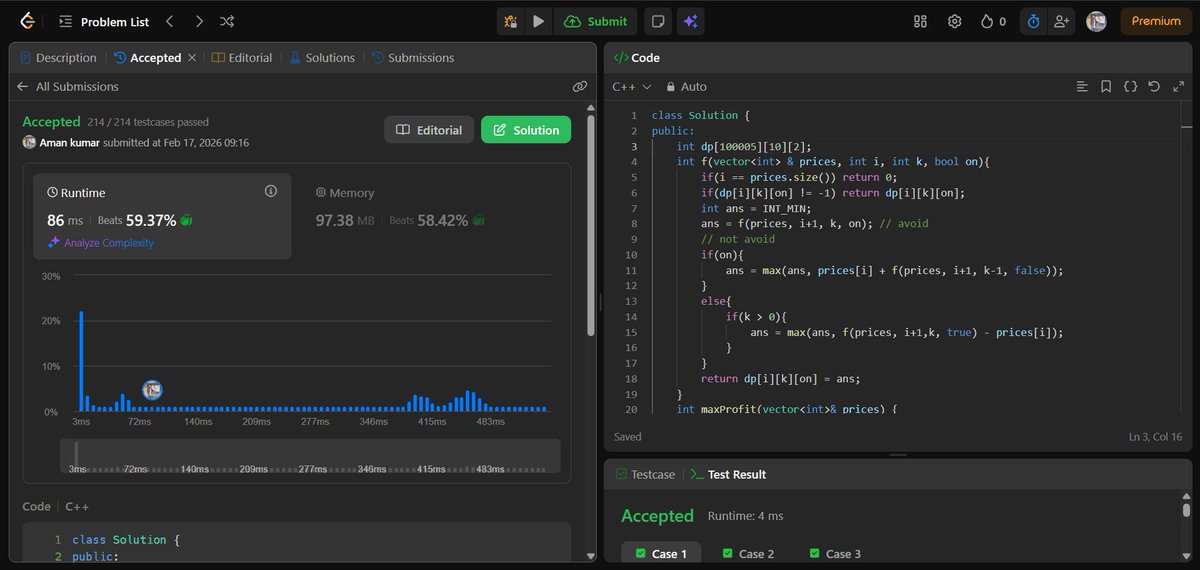Screen dimensions: 1200x570
Task: Click the green Solution button
Action: click(x=526, y=130)
